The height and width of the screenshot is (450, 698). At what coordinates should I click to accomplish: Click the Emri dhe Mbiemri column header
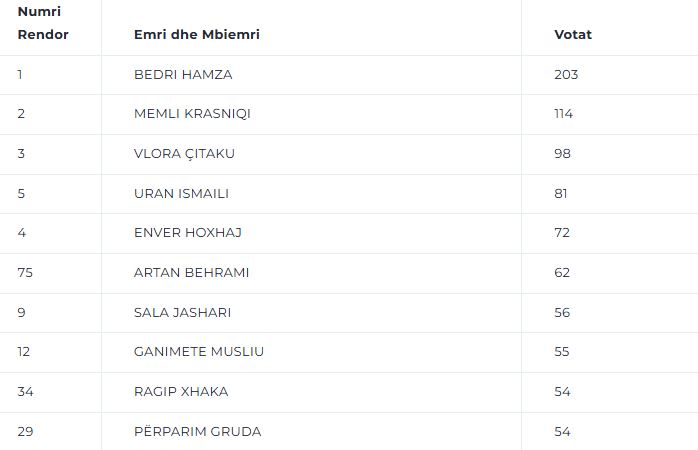click(197, 34)
